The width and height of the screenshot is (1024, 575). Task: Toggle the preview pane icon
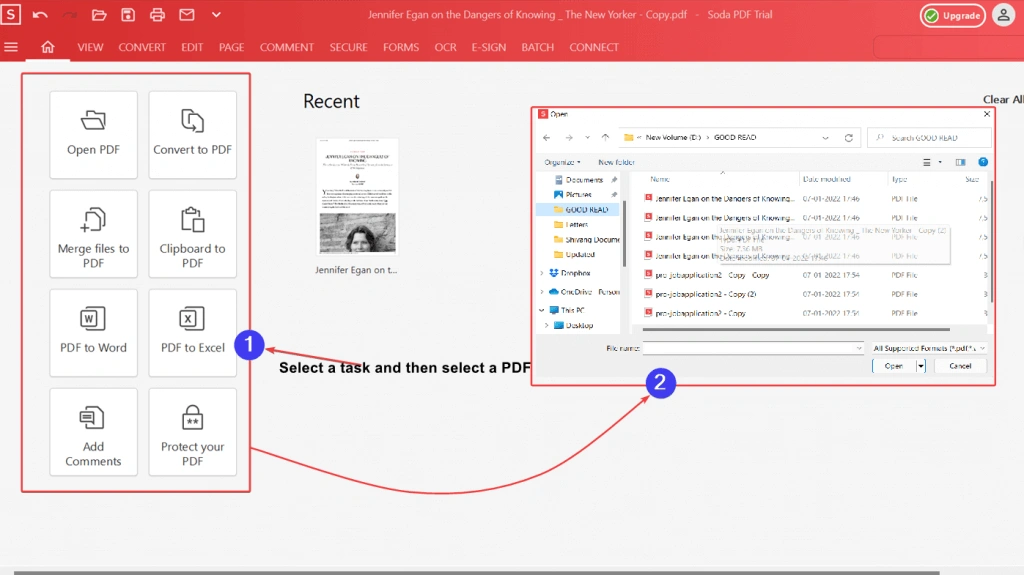[960, 162]
